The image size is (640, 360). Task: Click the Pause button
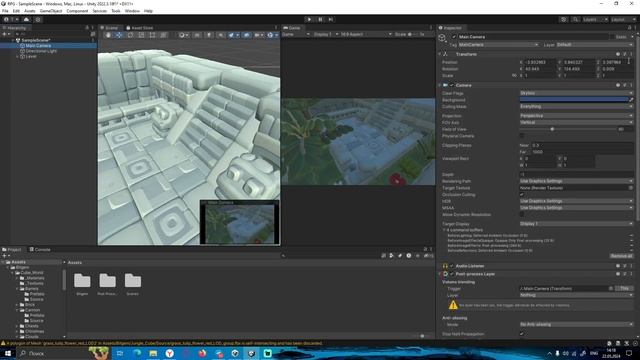tap(320, 19)
